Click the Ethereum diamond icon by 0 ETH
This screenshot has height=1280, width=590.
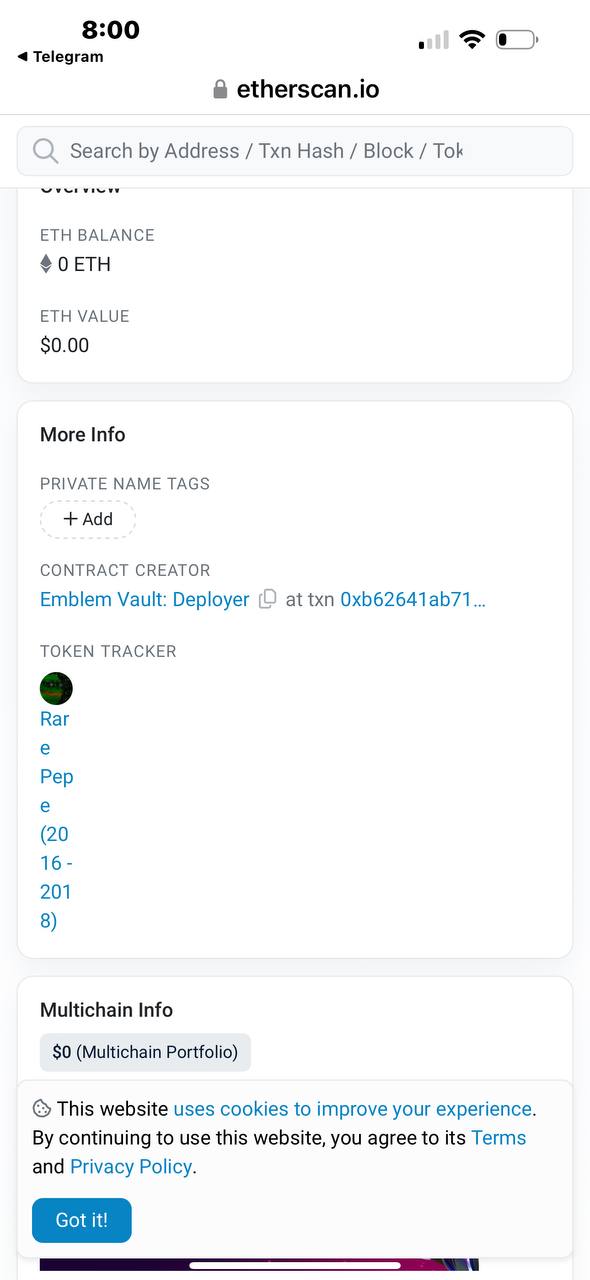(46, 264)
